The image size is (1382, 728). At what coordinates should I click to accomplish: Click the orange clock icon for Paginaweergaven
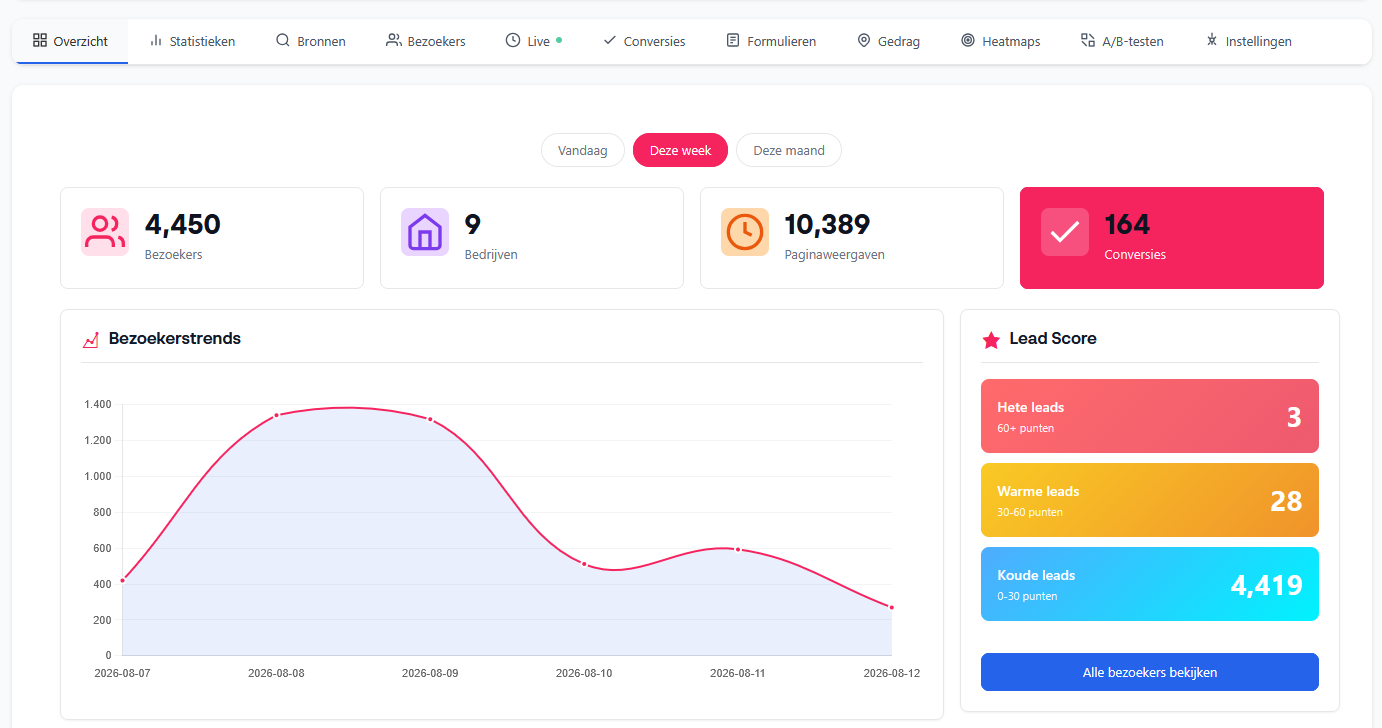[x=745, y=232]
